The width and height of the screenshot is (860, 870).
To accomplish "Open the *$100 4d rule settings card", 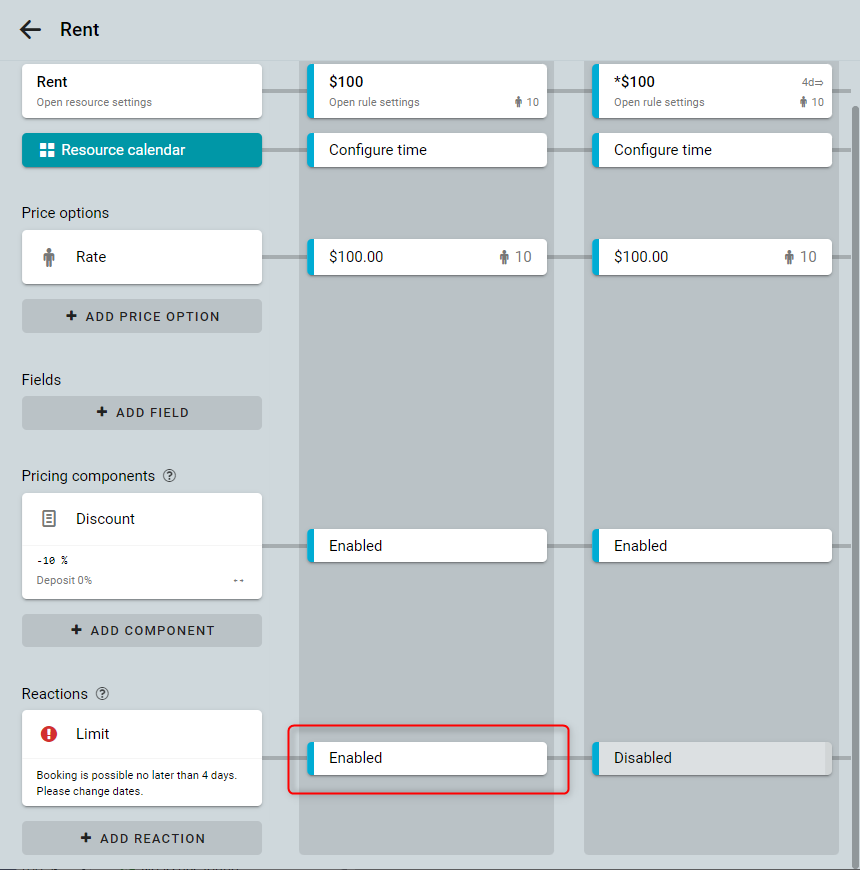I will click(x=712, y=90).
